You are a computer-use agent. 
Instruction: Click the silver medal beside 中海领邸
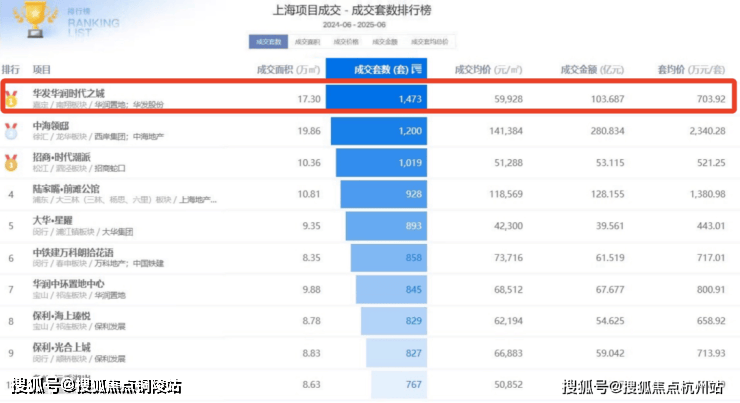pos(10,130)
